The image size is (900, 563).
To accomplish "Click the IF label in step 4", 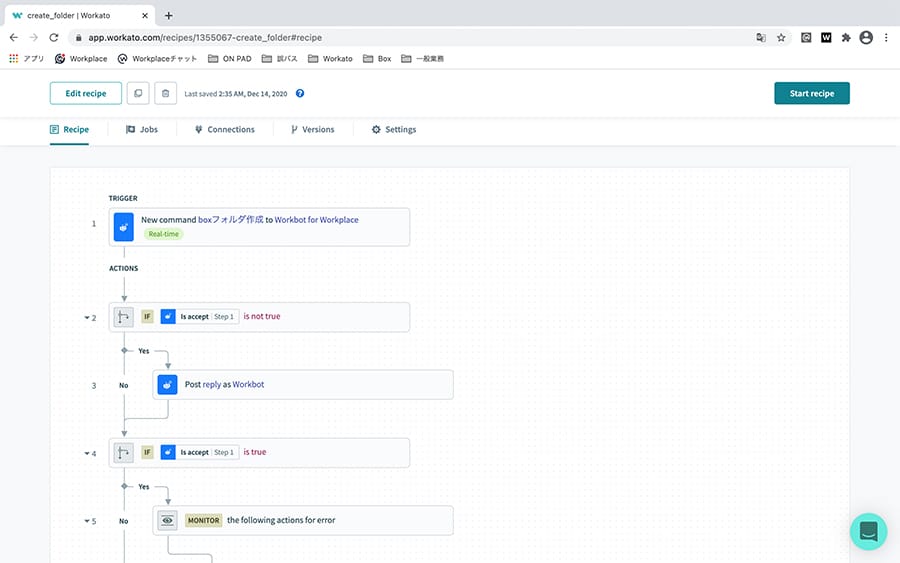I will click(x=148, y=452).
